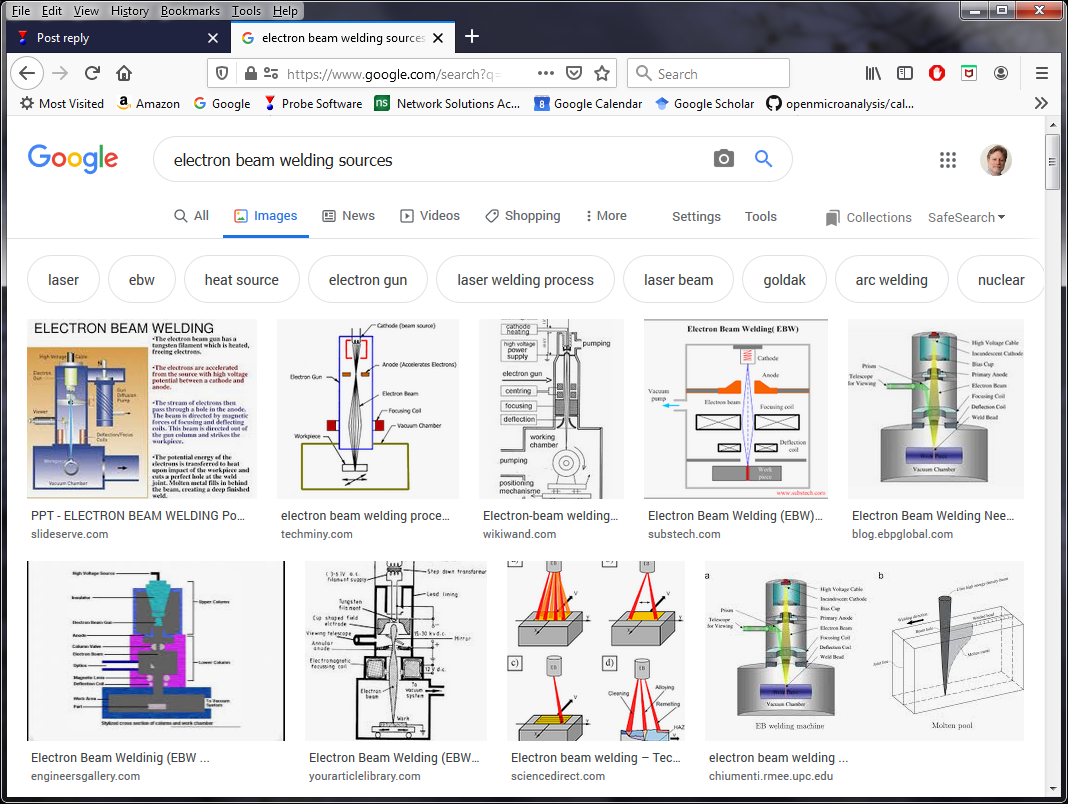1068x804 pixels.
Task: Click the page vertical scrollbar thumb
Action: click(1052, 160)
